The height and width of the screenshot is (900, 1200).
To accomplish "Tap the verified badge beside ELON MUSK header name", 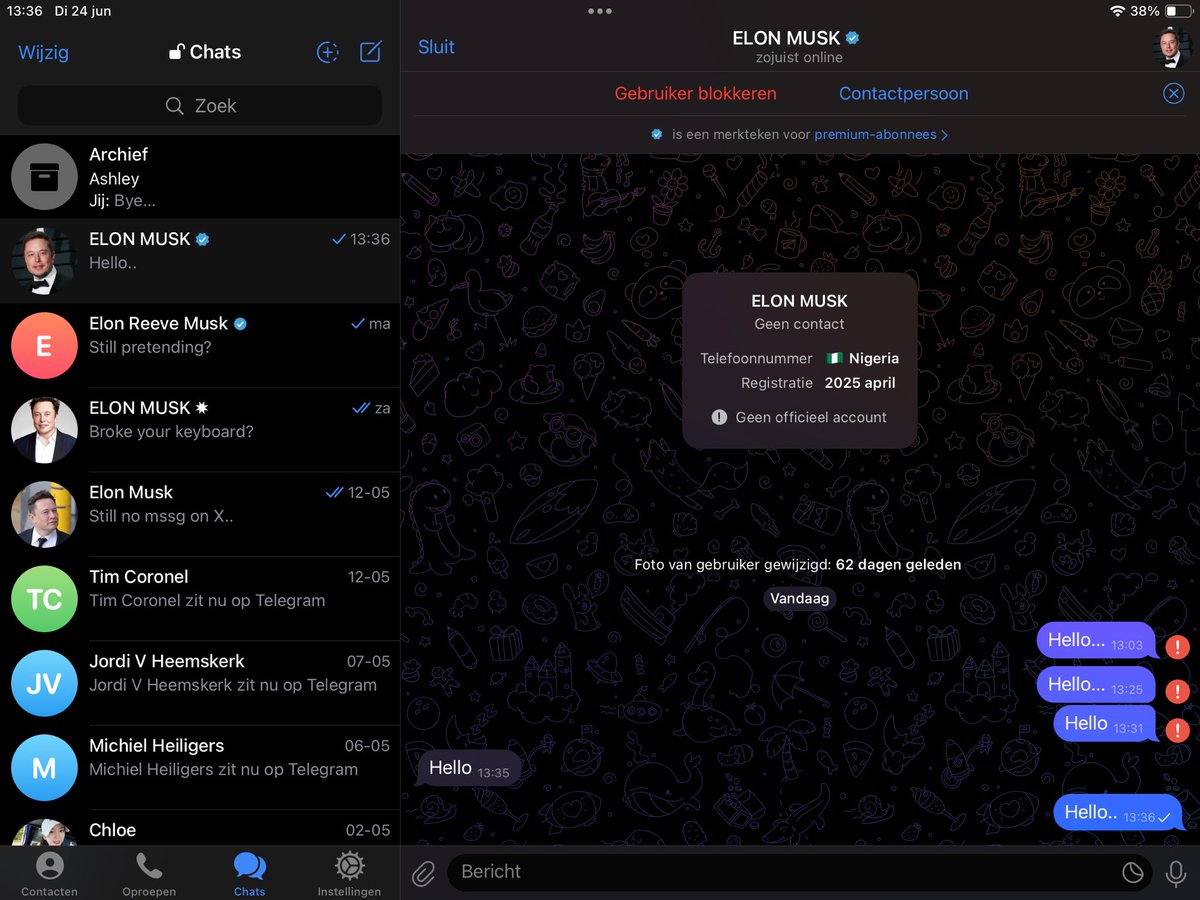I will pos(852,38).
